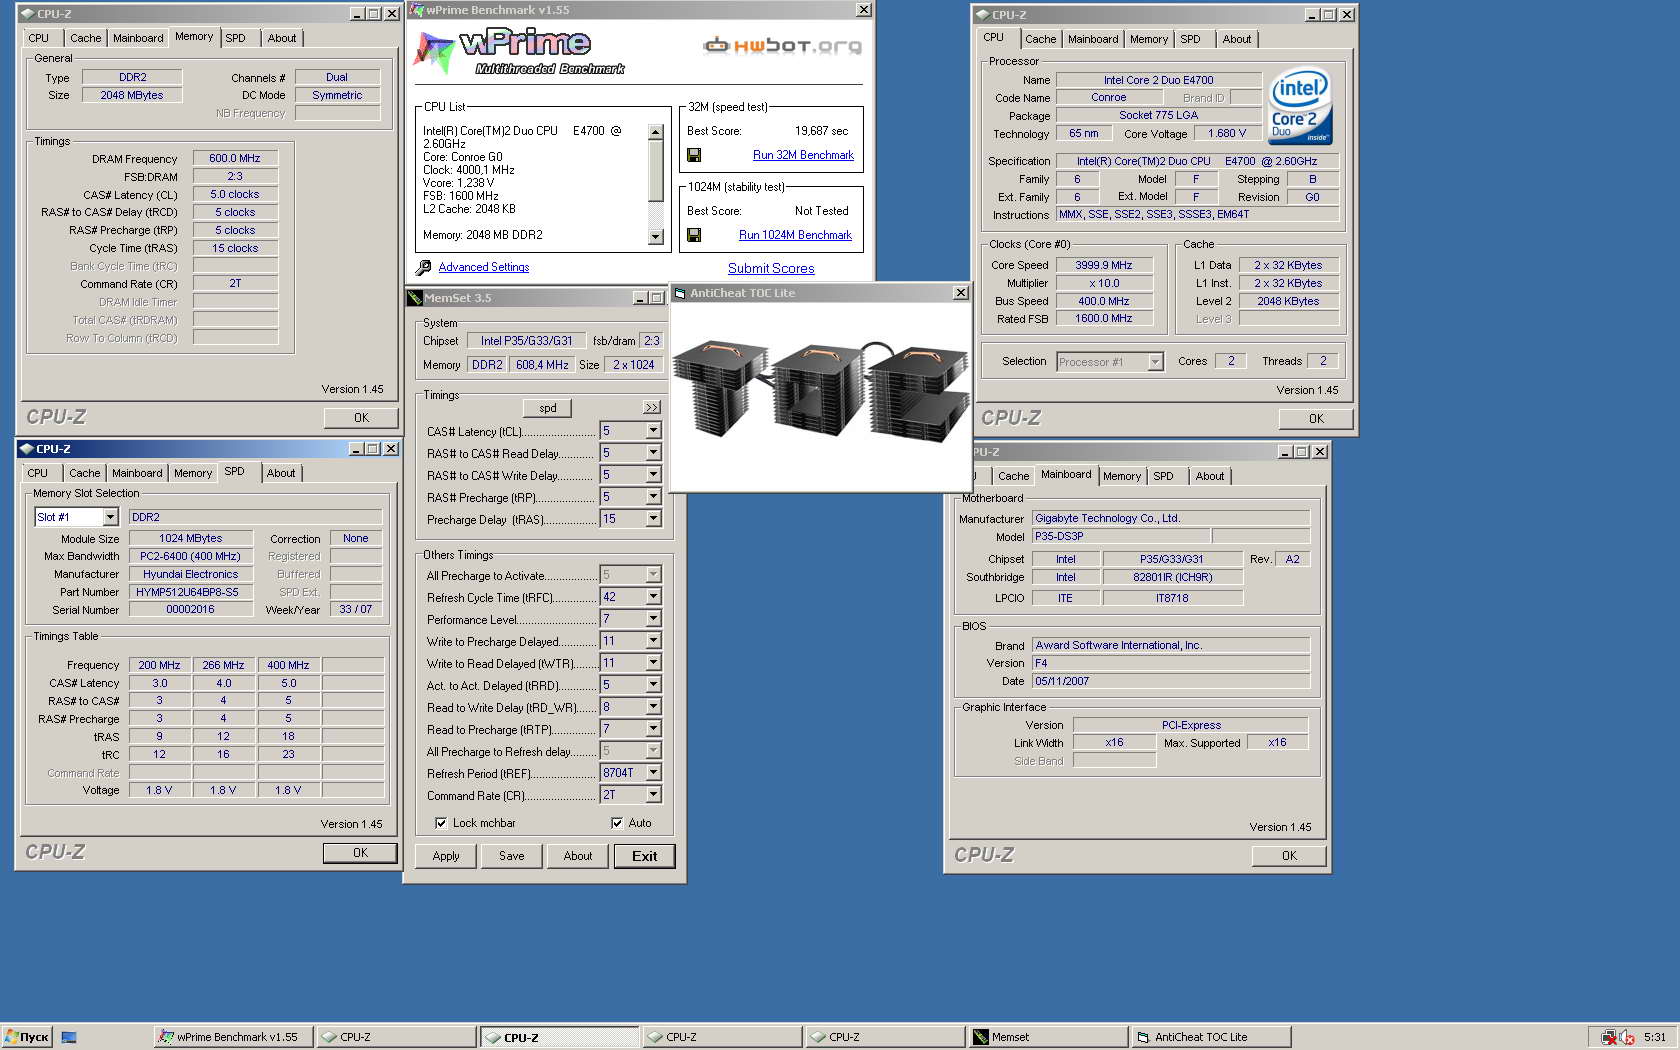Click the Advanced Settings wrench icon in wPrime
This screenshot has width=1680, height=1050.
click(x=424, y=267)
